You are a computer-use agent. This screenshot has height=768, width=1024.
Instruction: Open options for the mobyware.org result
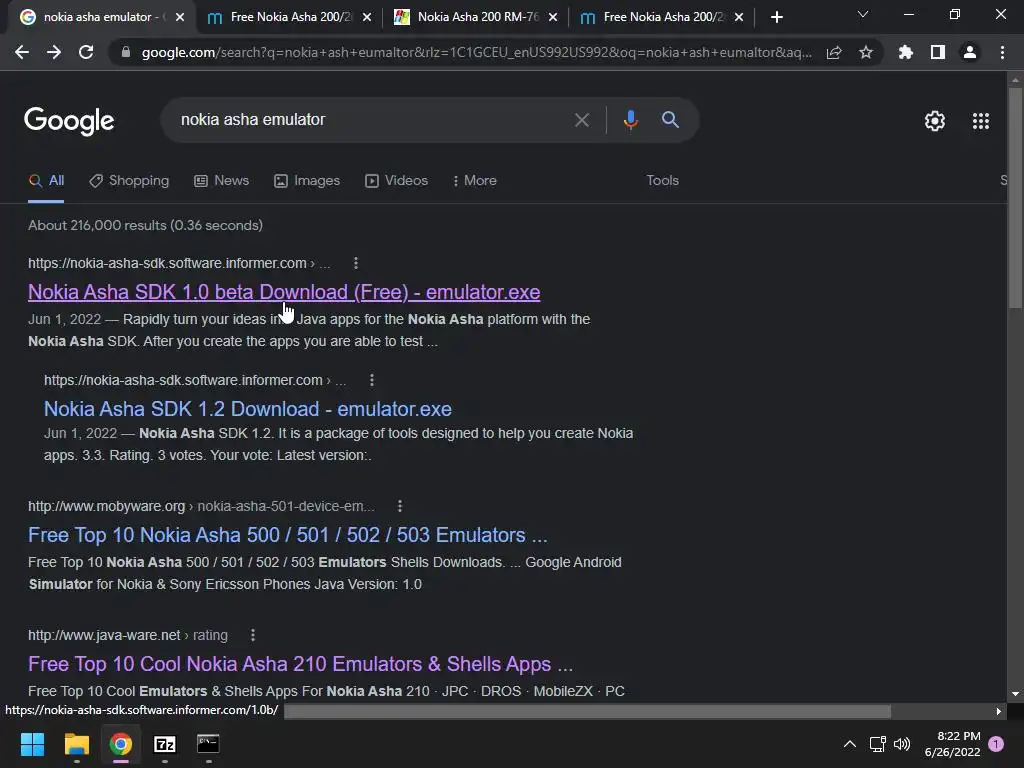point(400,506)
